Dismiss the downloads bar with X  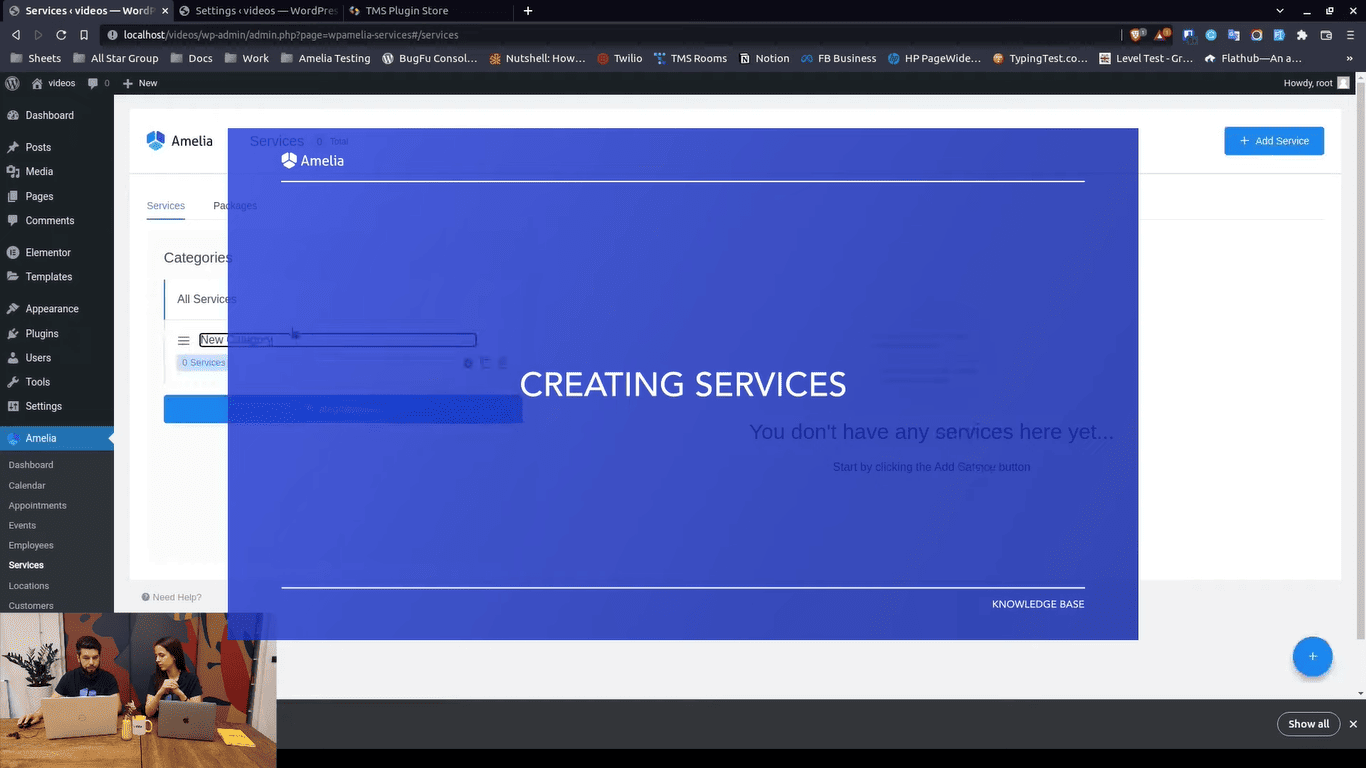click(x=1353, y=724)
